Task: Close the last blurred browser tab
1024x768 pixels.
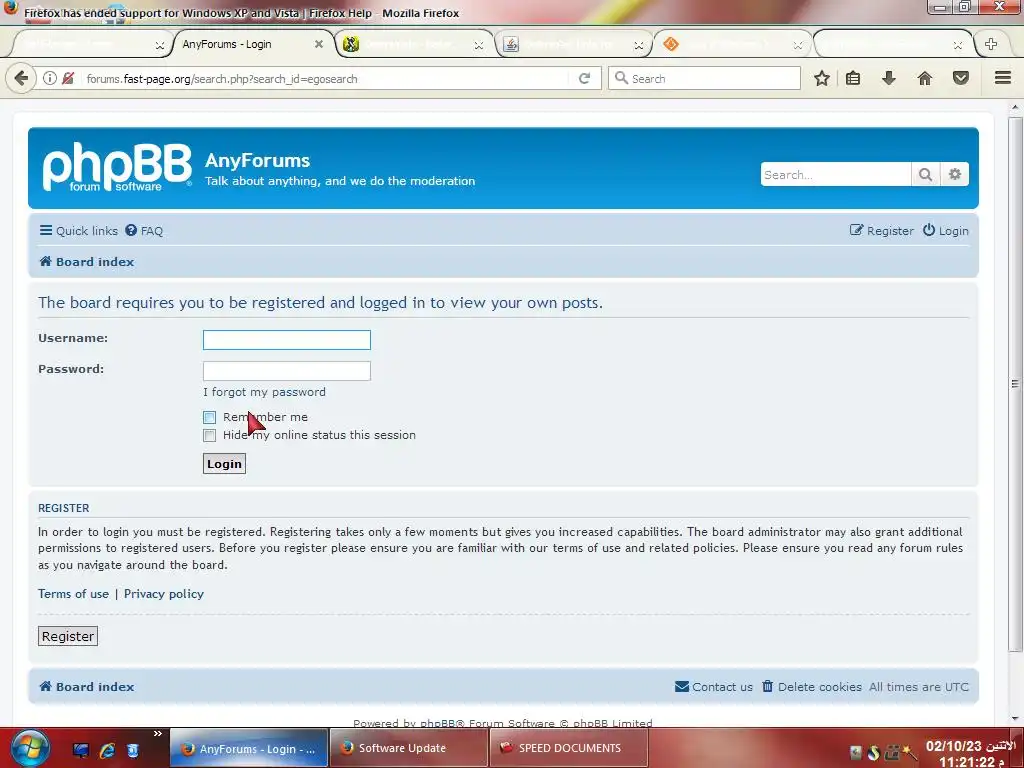Action: coord(957,45)
